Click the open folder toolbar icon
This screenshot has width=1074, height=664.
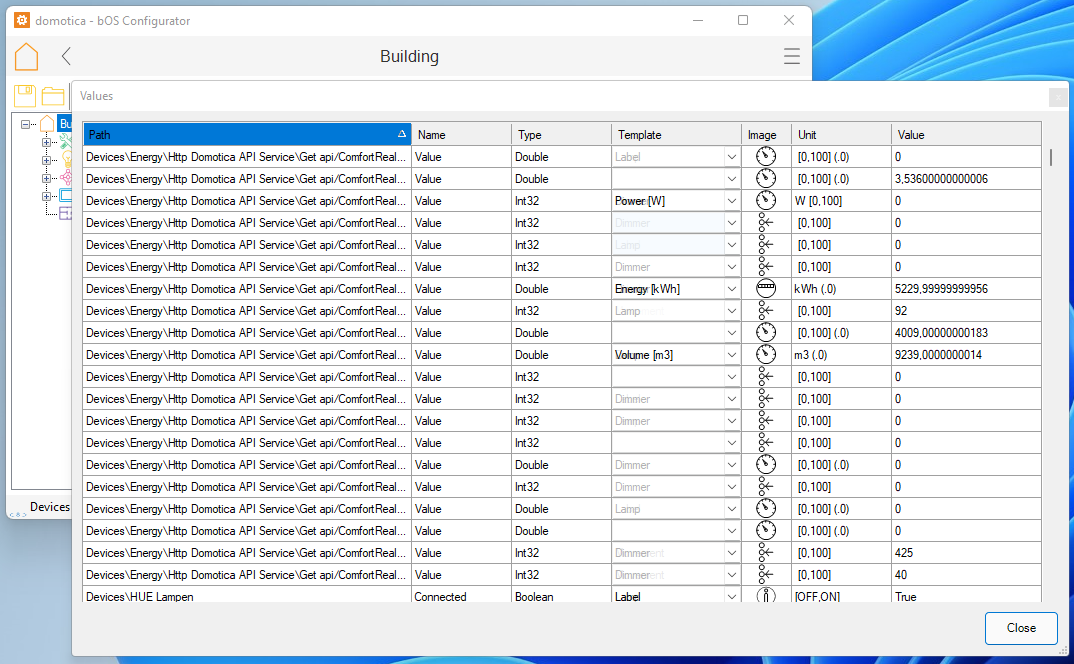pyautogui.click(x=53, y=96)
